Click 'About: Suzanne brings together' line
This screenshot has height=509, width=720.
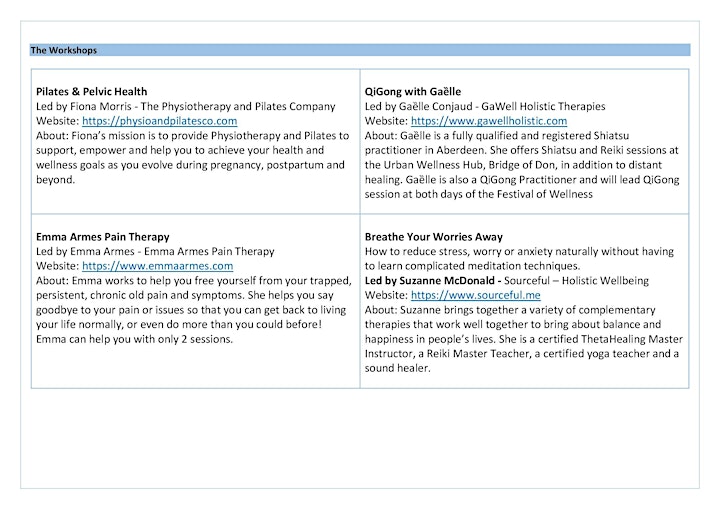pos(510,310)
